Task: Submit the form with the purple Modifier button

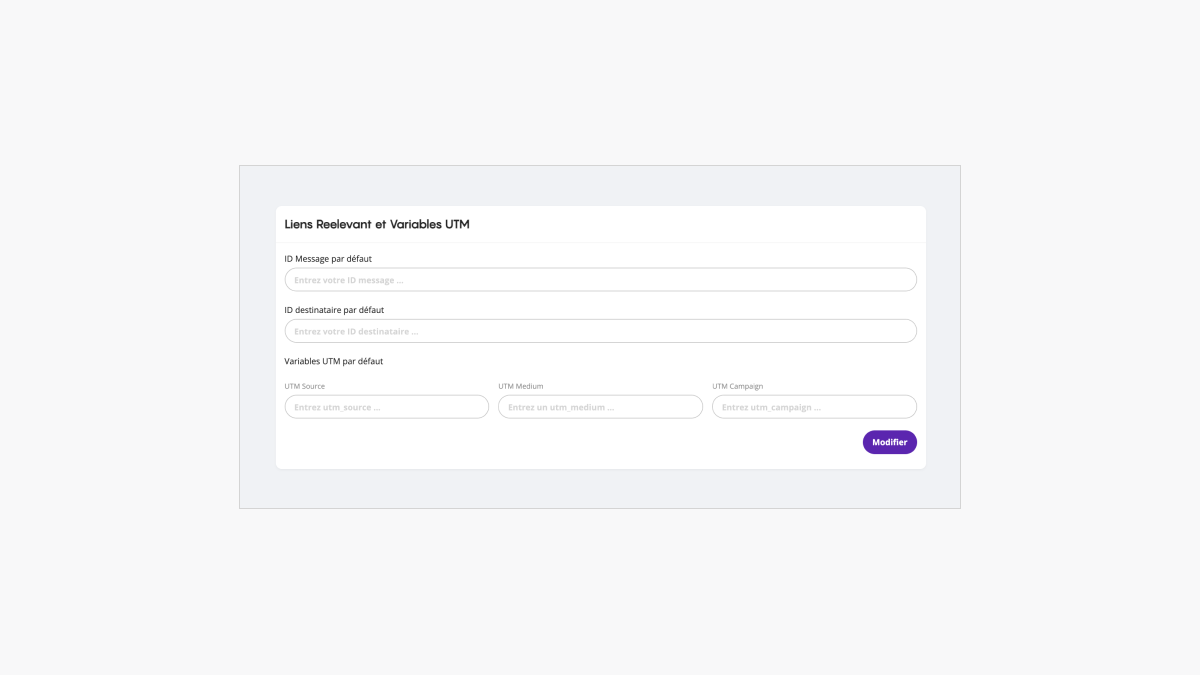Action: [889, 442]
